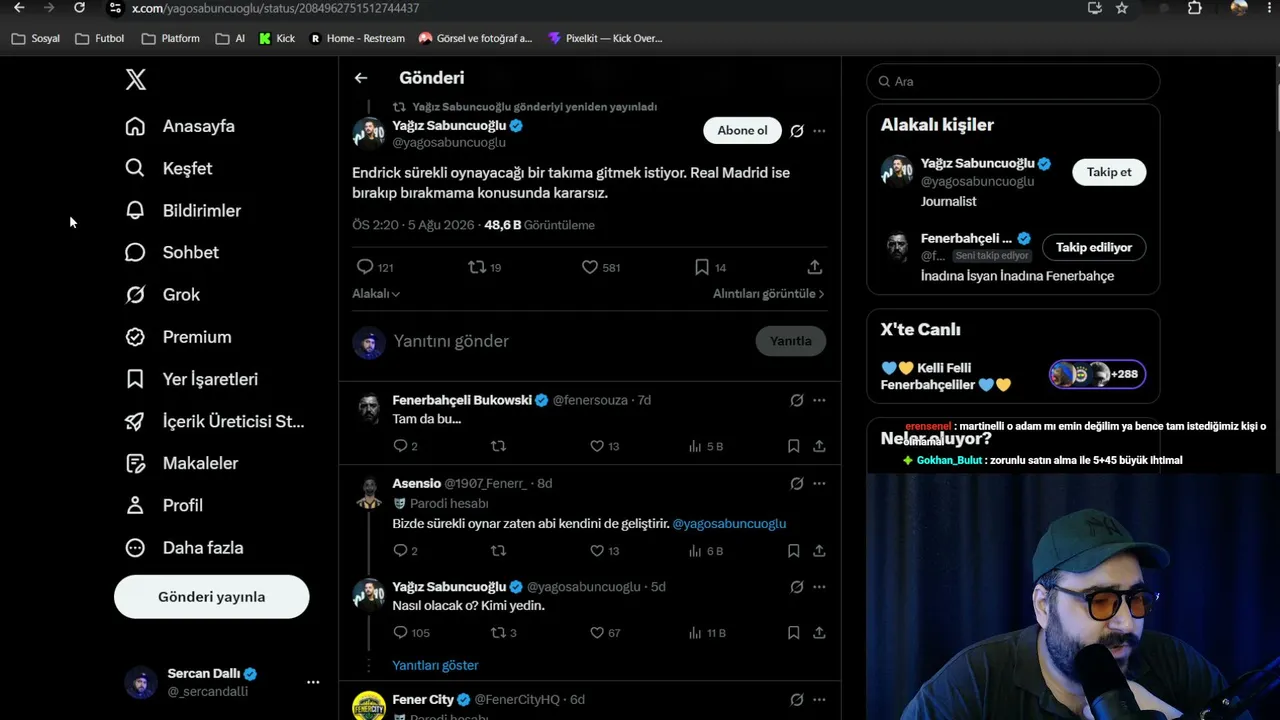Click the Yanıtını gönder reply field

[x=570, y=341]
